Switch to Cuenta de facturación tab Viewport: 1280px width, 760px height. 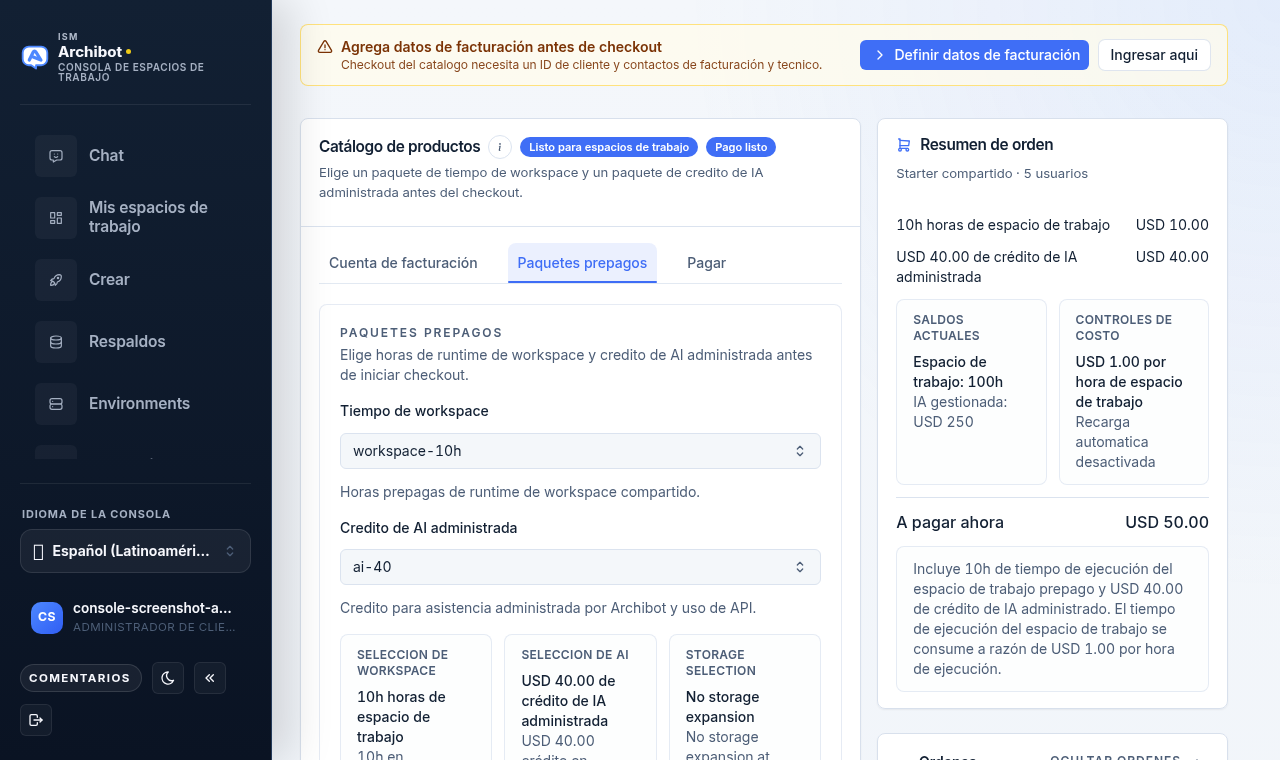pyautogui.click(x=403, y=263)
